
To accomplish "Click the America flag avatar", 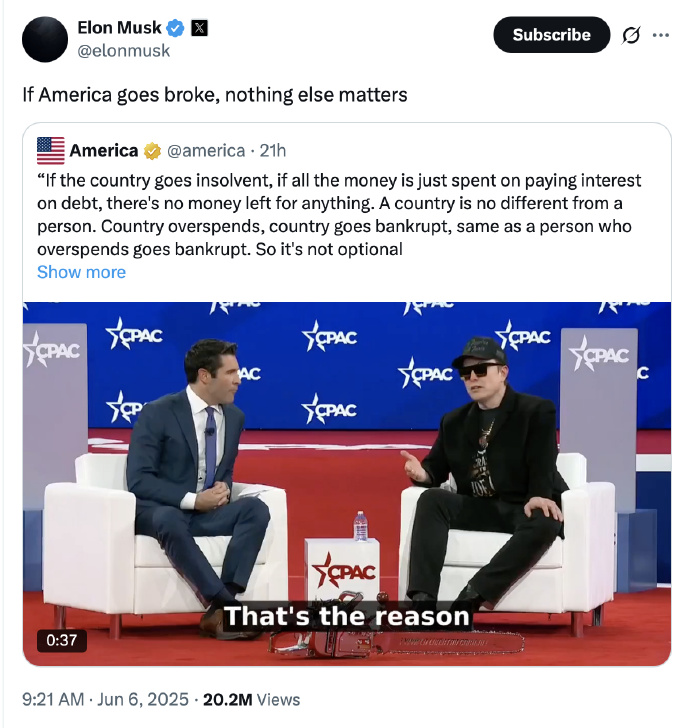I will (51, 151).
